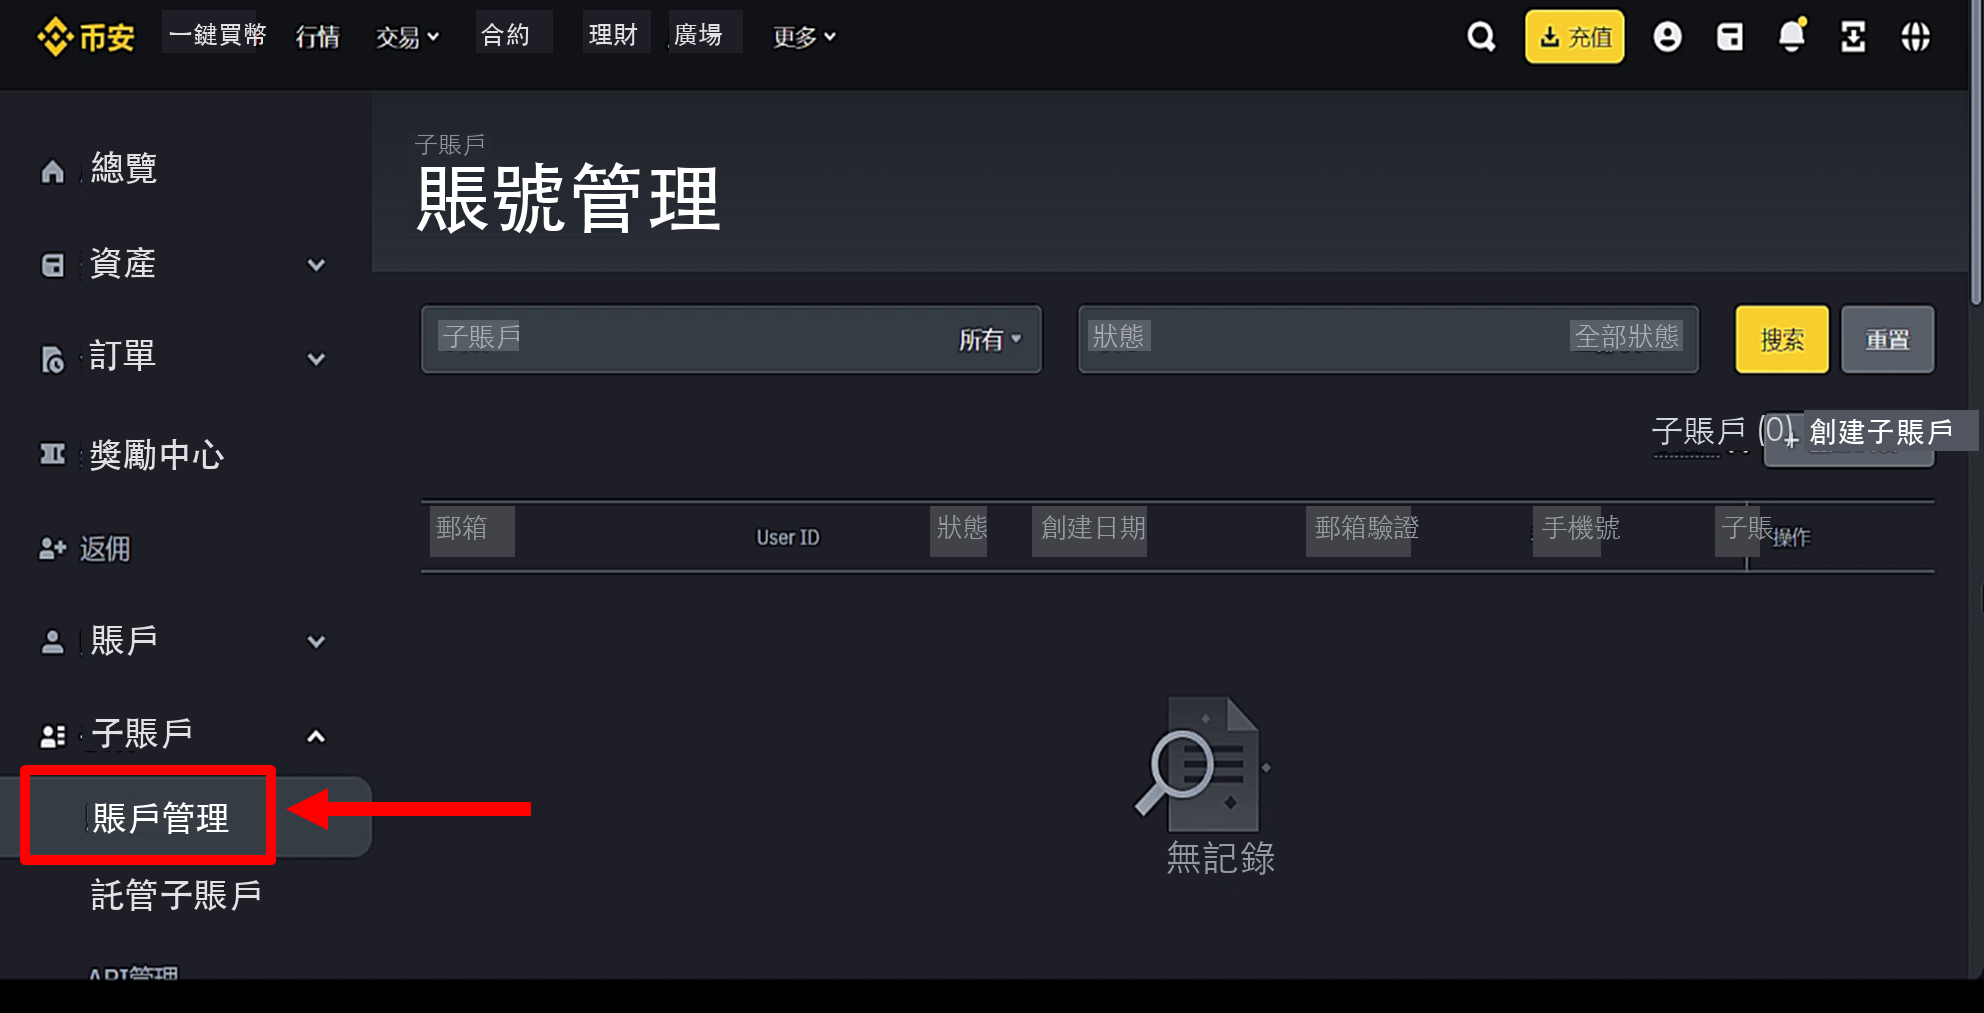Click the wallet icon beside 資產
This screenshot has height=1013, width=1984.
pyautogui.click(x=52, y=265)
